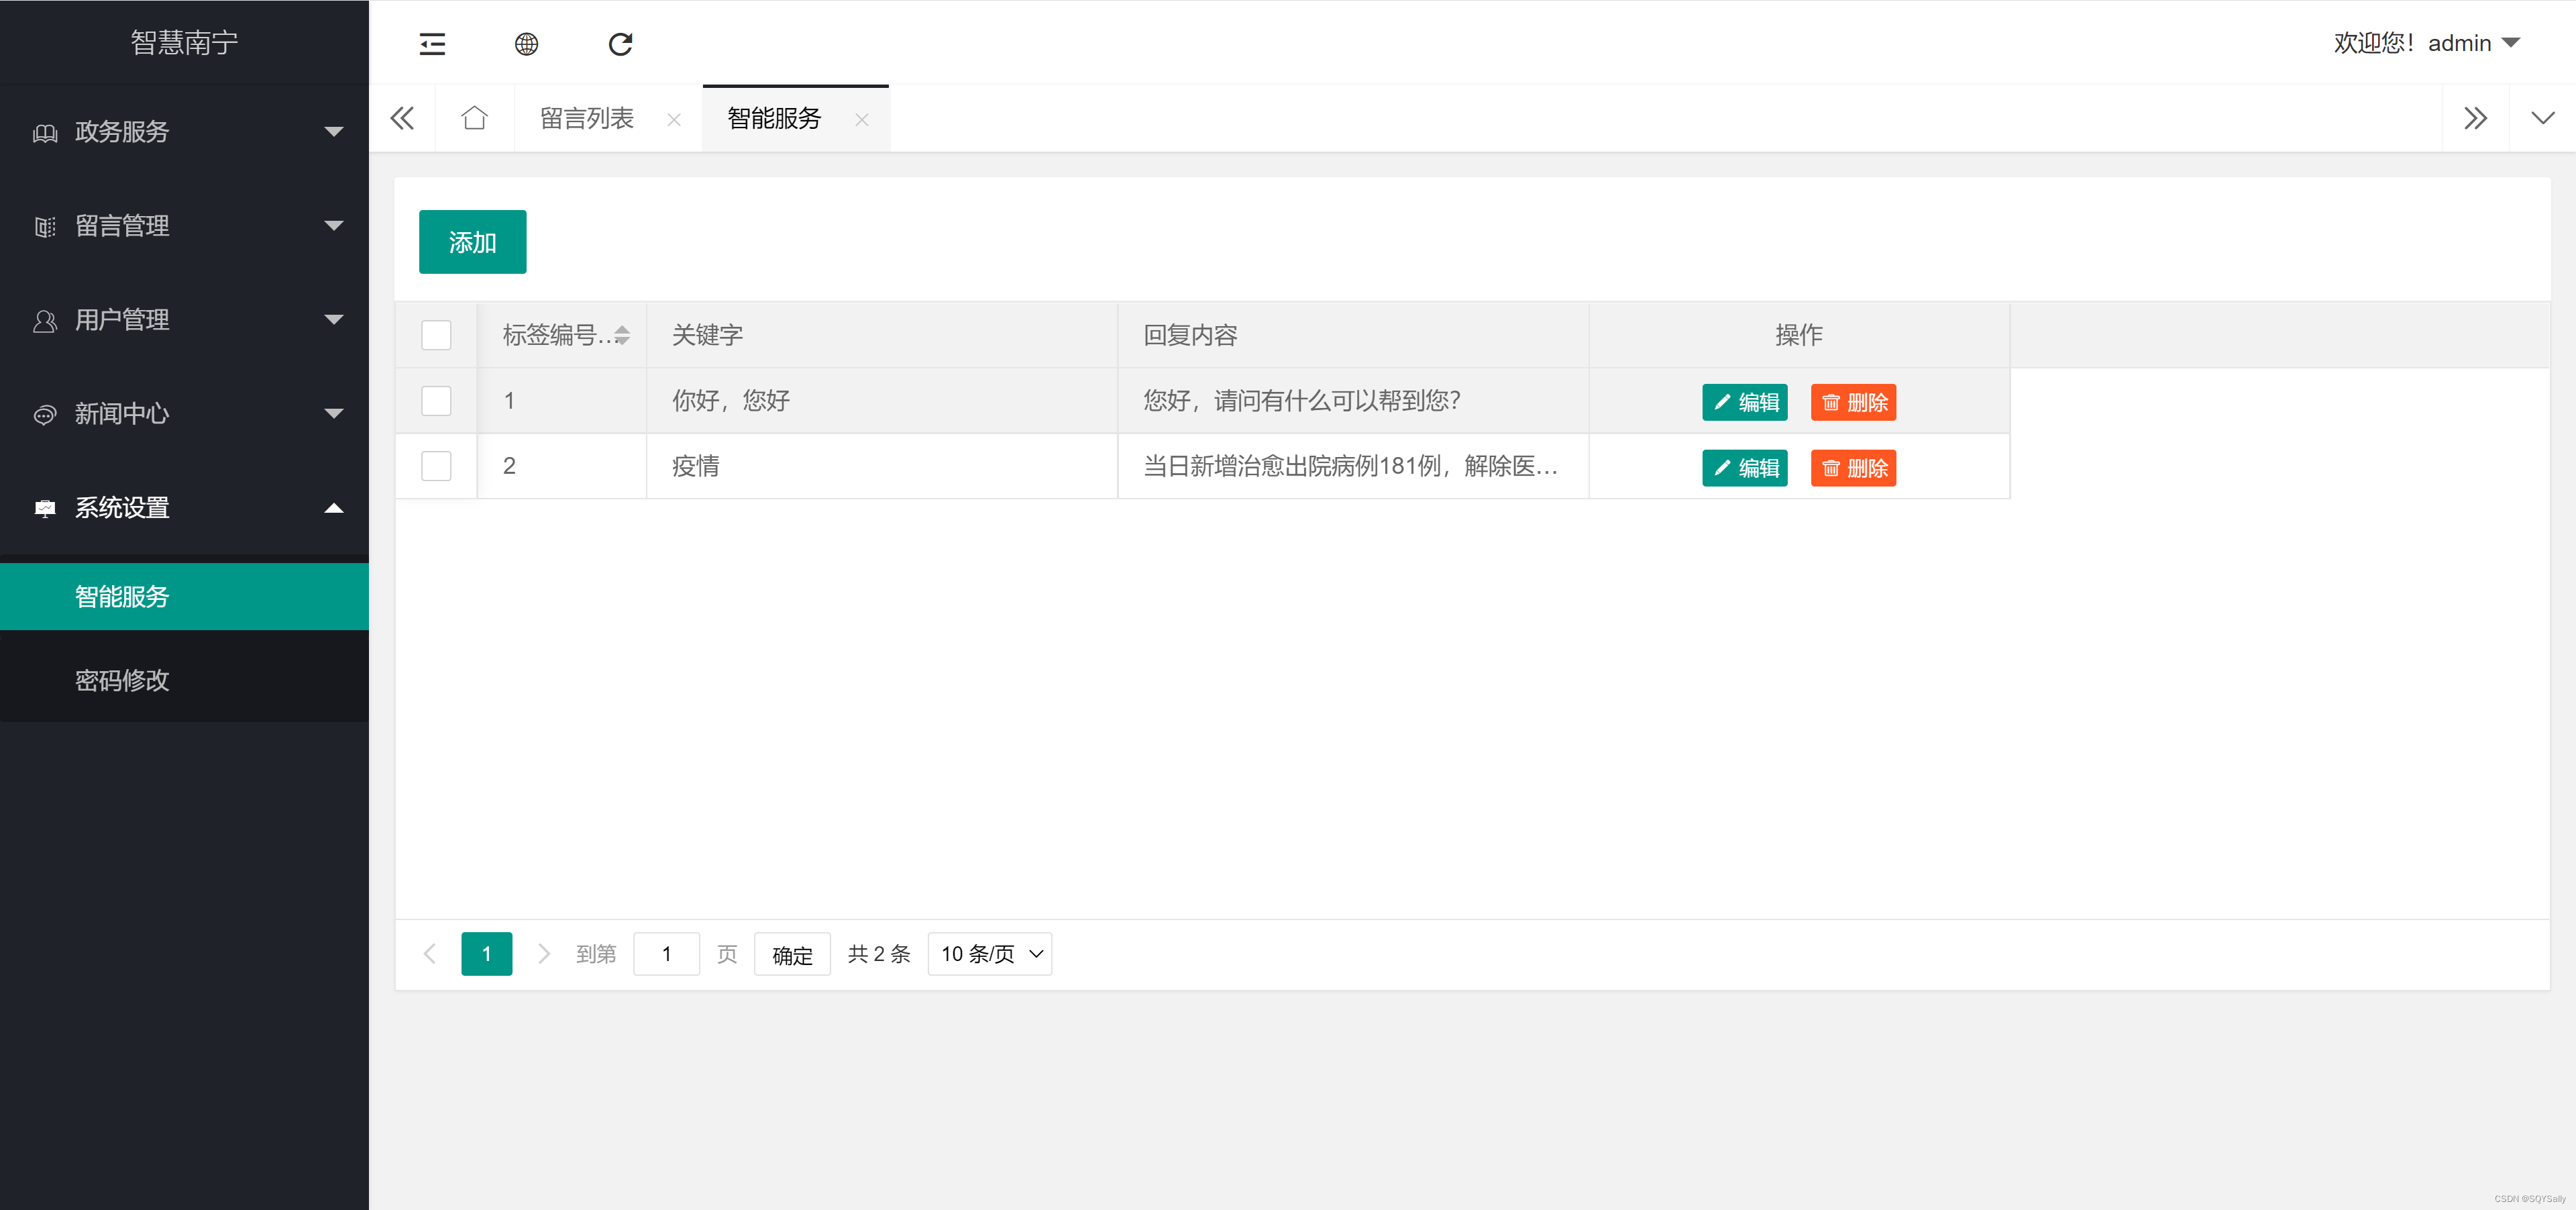Refresh the page with the reload icon

[x=620, y=44]
